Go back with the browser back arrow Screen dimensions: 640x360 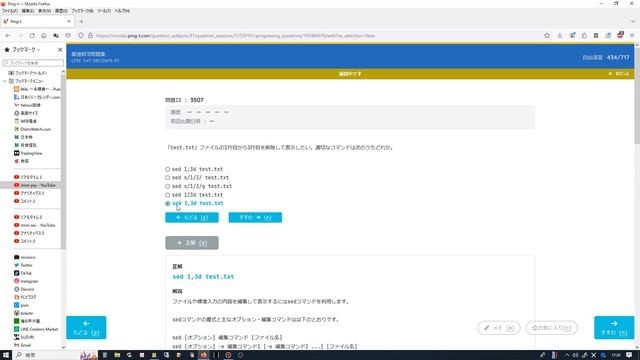pyautogui.click(x=8, y=36)
